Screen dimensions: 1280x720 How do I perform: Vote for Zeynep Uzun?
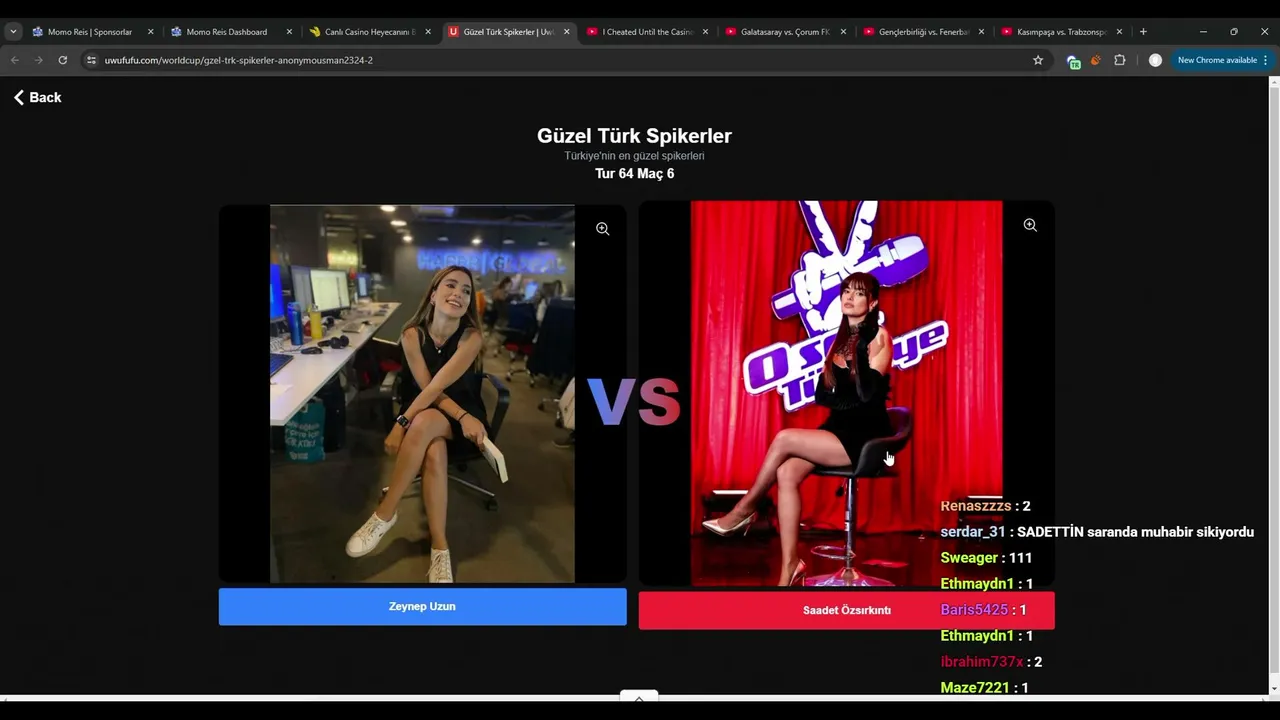(x=423, y=607)
